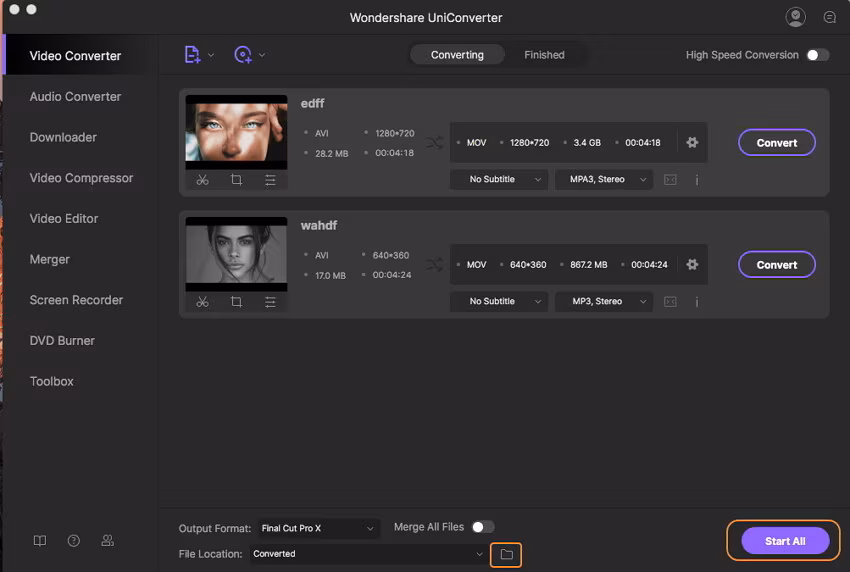Click the Start All button
The width and height of the screenshot is (850, 572).
(x=785, y=541)
